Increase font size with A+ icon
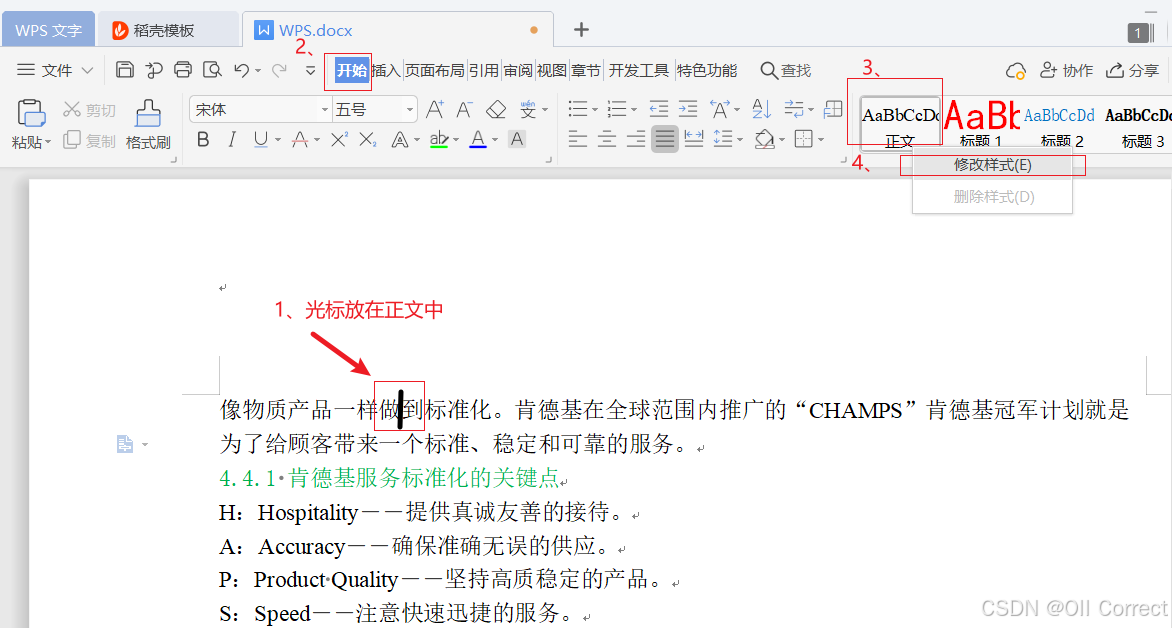 [x=435, y=110]
